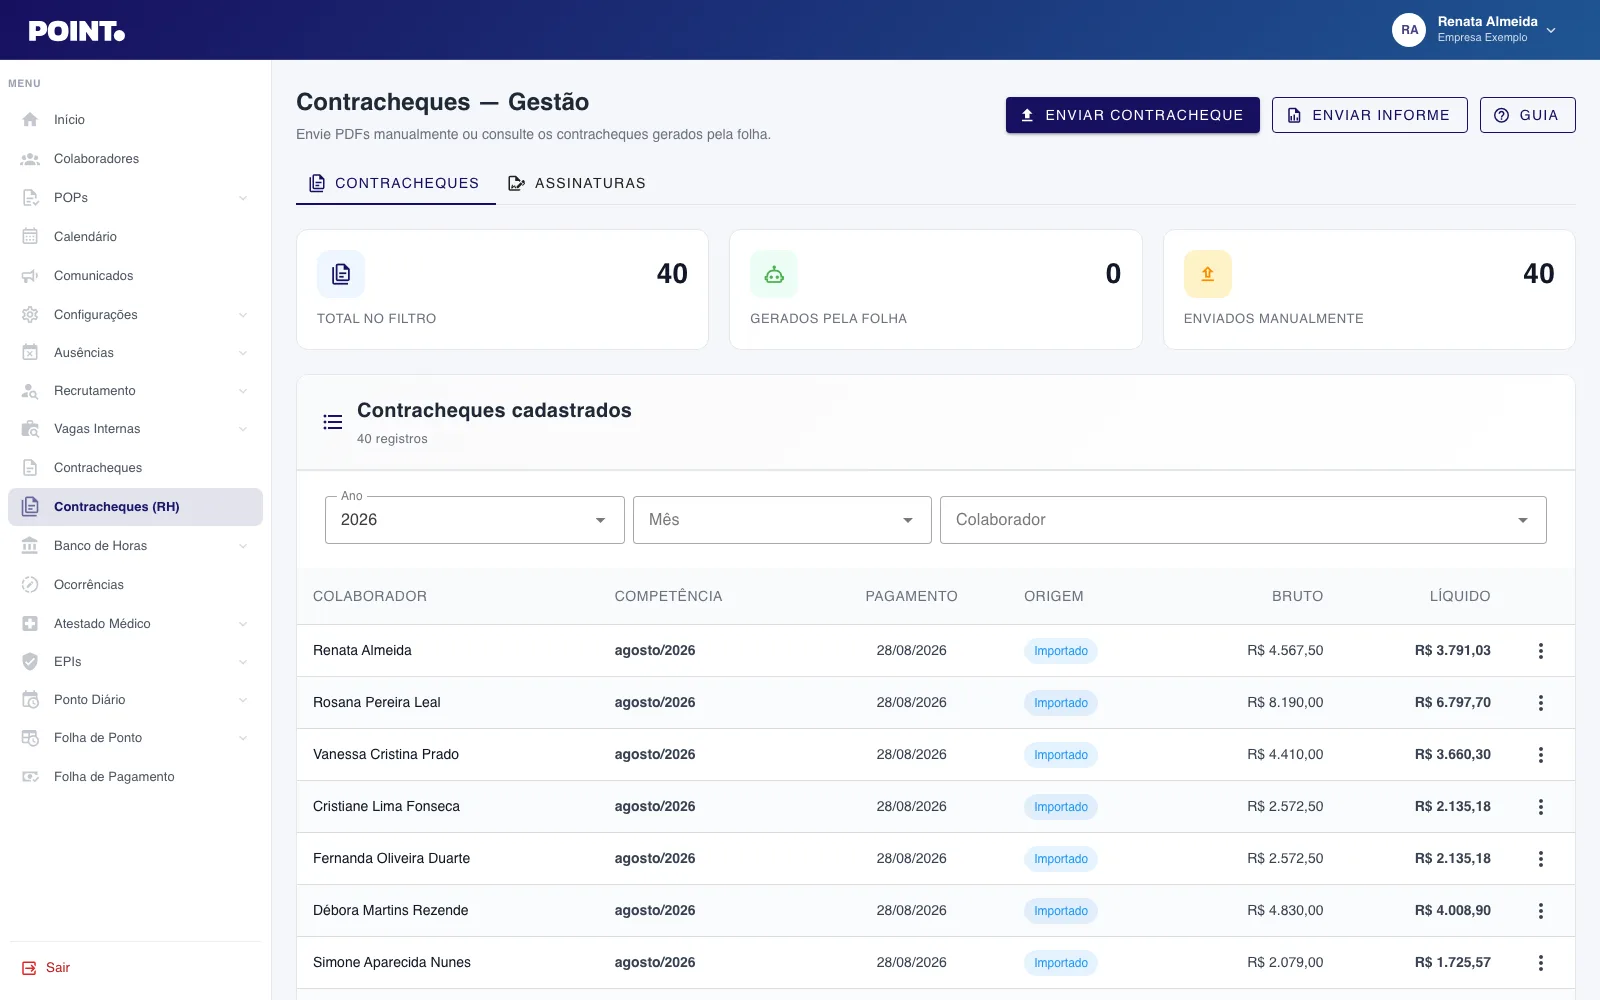The width and height of the screenshot is (1600, 1000).
Task: Expand the Configurações submenu chevron
Action: click(x=243, y=315)
